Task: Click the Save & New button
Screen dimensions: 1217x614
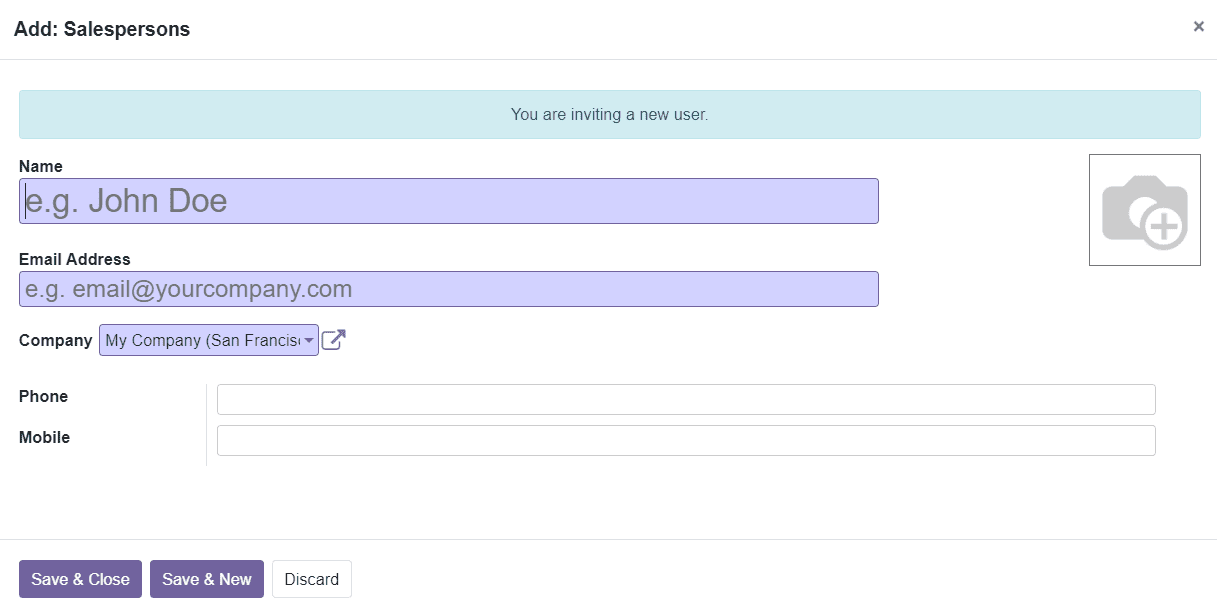Action: [206, 578]
